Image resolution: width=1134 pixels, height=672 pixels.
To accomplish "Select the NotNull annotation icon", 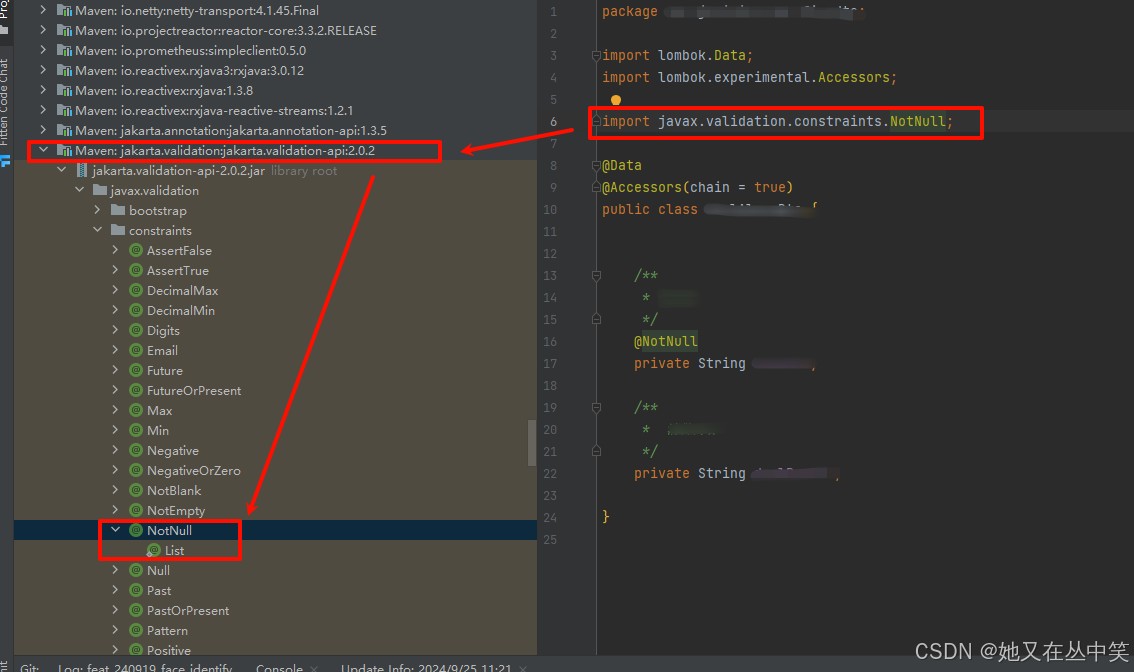I will [x=135, y=530].
